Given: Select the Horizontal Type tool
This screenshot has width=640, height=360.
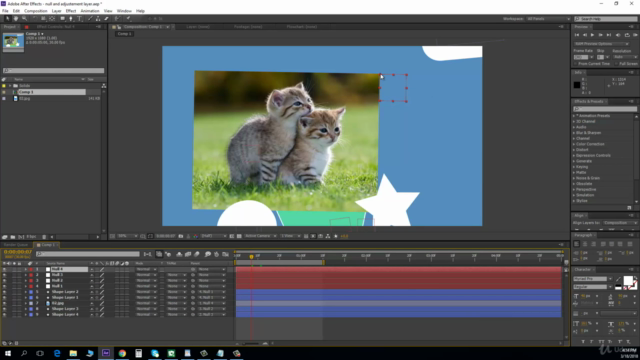Looking at the screenshot, I should point(80,18).
